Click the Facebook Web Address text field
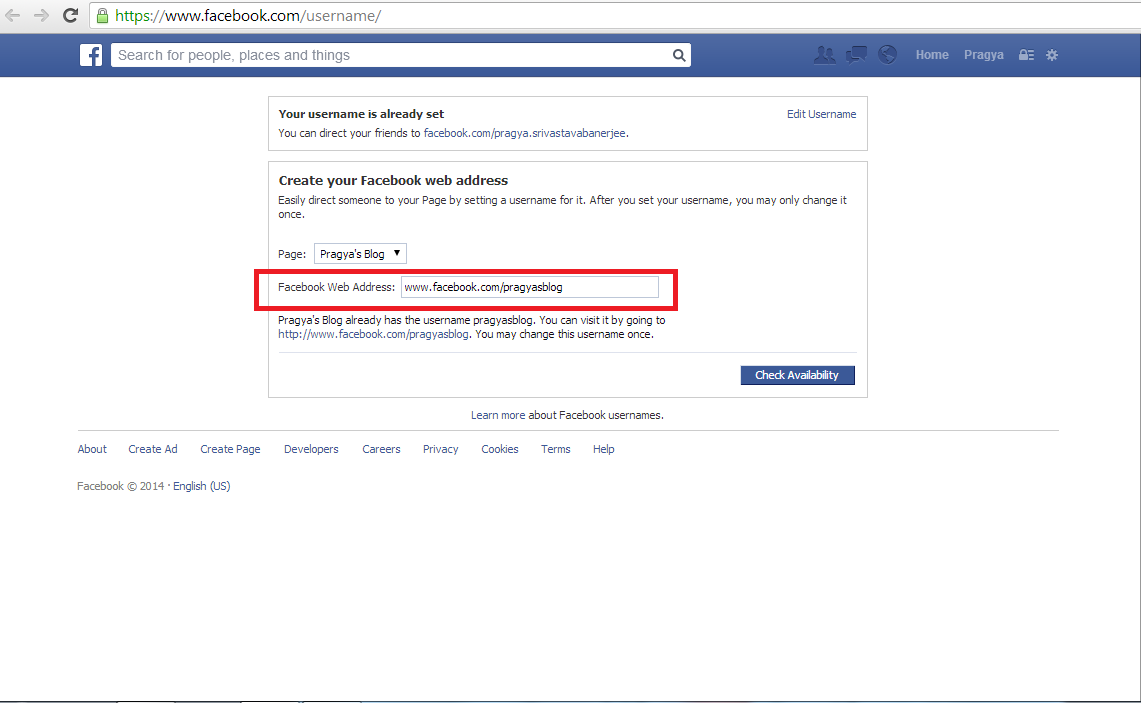This screenshot has width=1141, height=703. pyautogui.click(x=530, y=287)
